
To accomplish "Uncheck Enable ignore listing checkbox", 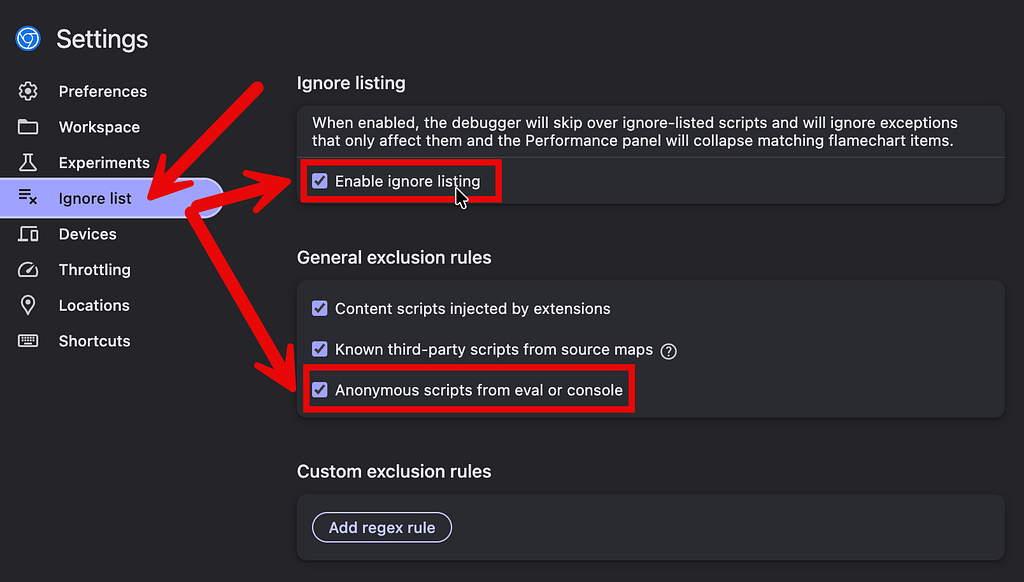I will click(x=319, y=181).
